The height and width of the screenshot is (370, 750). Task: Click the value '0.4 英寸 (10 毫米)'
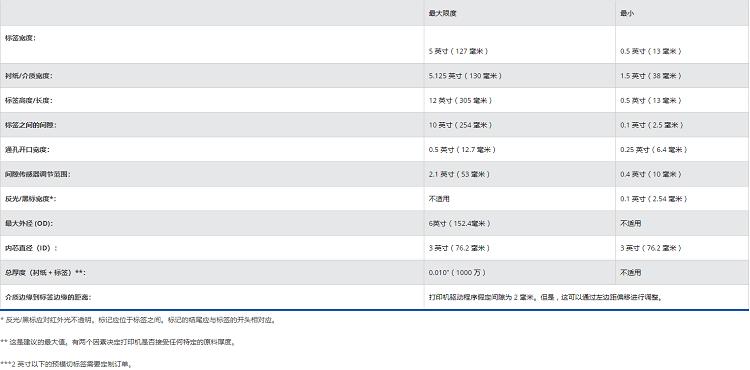pos(651,174)
